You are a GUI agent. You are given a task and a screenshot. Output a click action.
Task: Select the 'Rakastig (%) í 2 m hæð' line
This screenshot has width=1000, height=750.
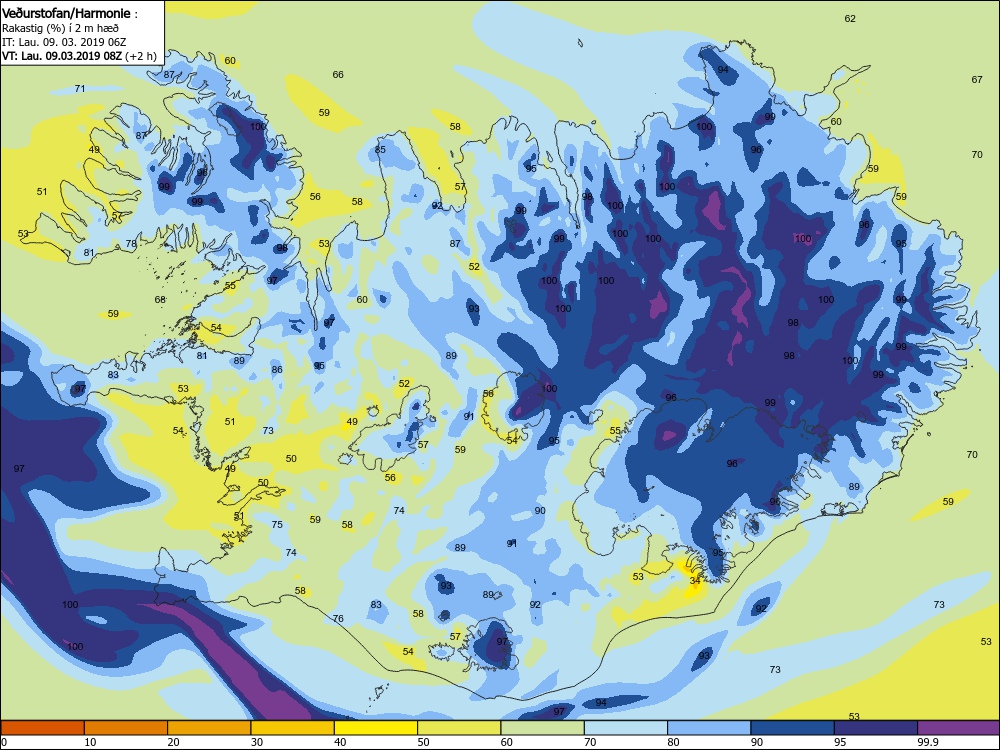60,28
